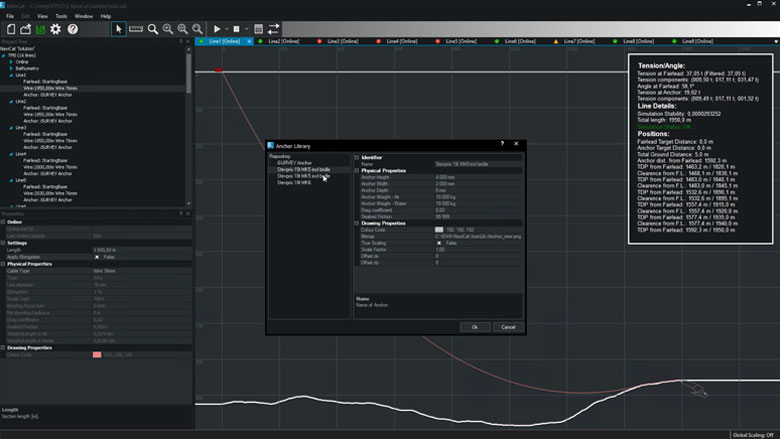Select the ruler measure tool
Viewport: 780px width, 439px height.
coord(136,29)
